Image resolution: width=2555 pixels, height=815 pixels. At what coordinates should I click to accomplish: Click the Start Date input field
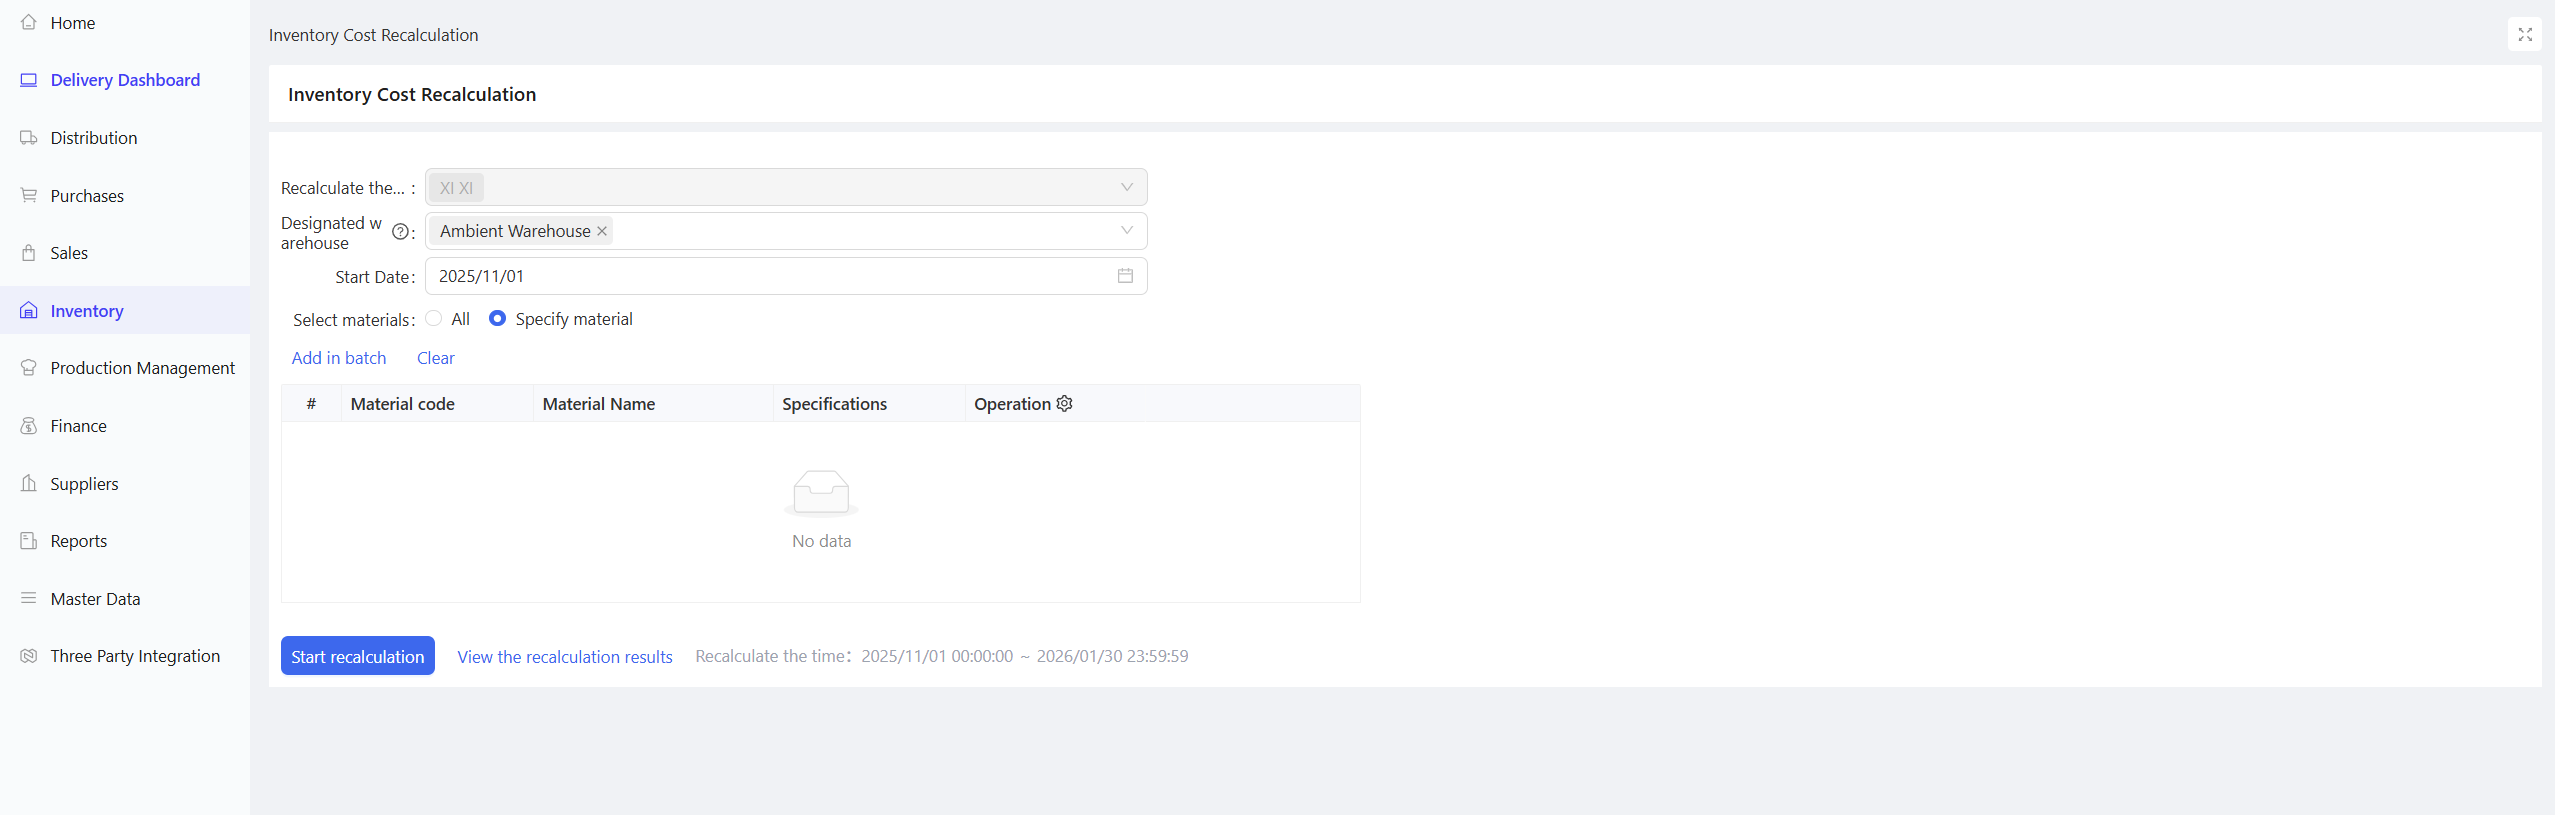coord(770,276)
